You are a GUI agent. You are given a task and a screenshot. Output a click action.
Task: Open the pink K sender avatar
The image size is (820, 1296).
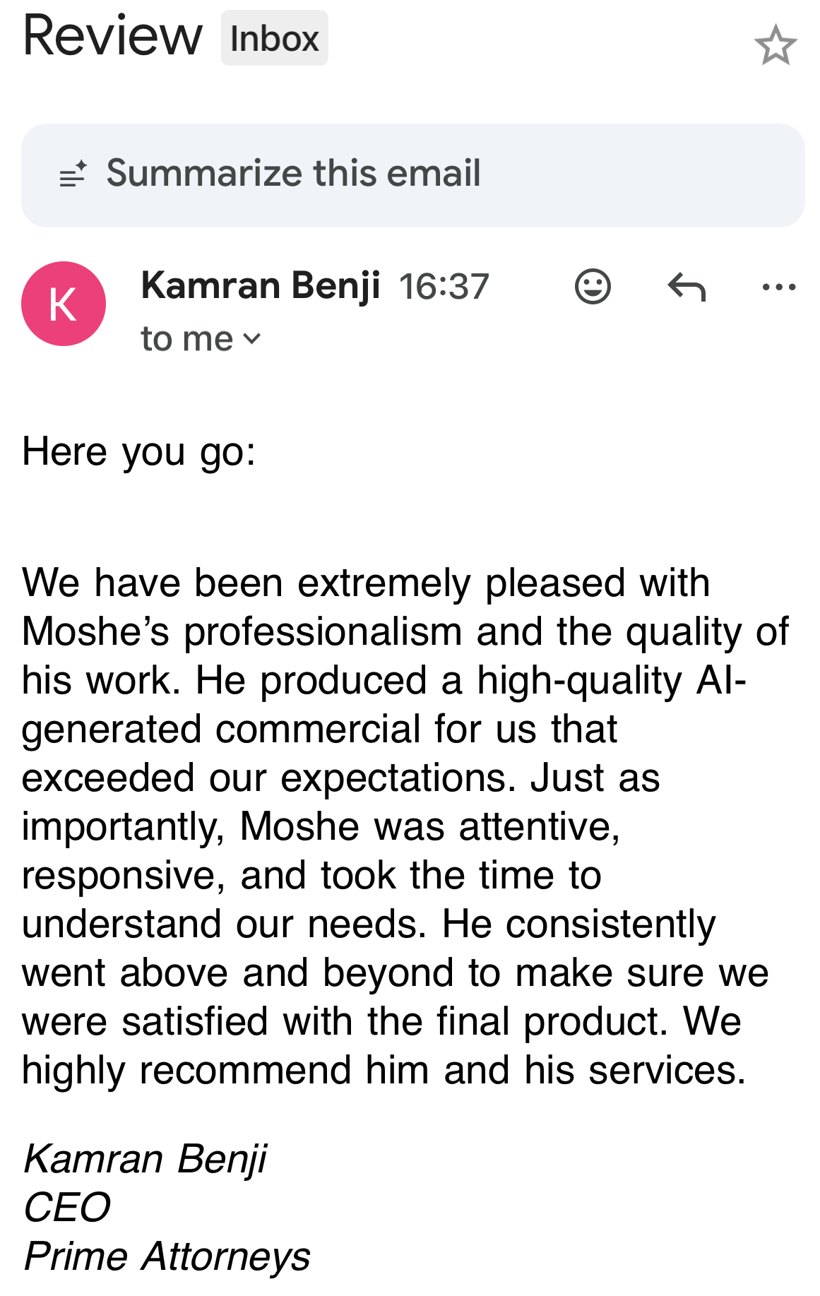click(x=63, y=304)
